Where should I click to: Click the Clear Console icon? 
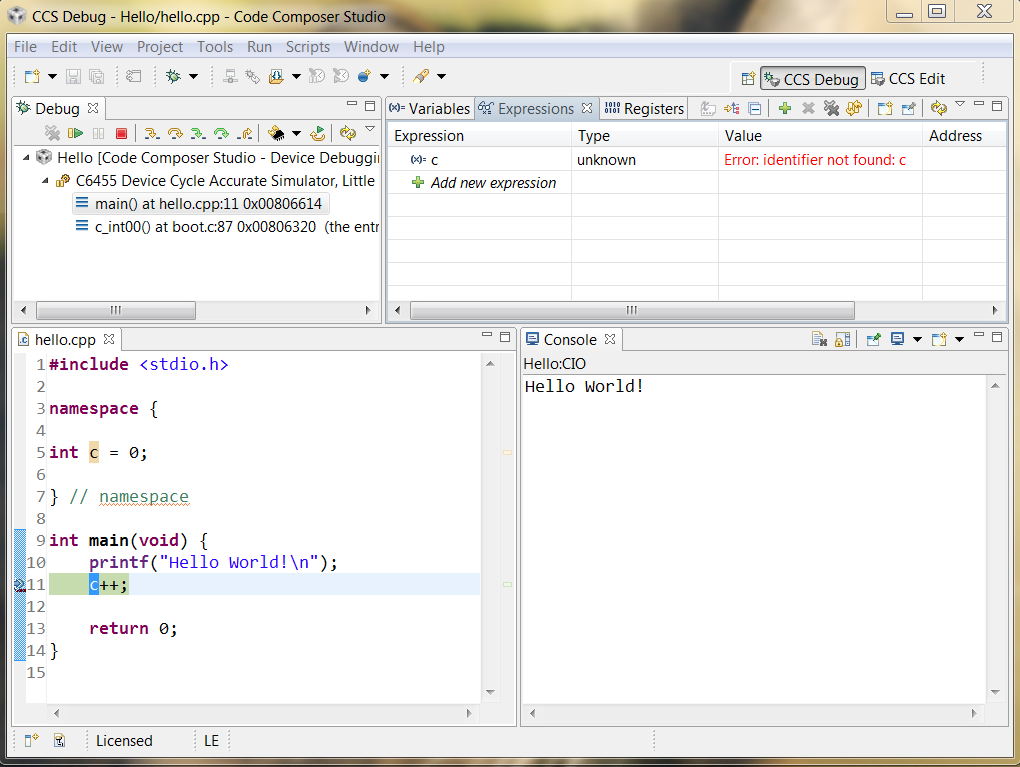(x=819, y=340)
